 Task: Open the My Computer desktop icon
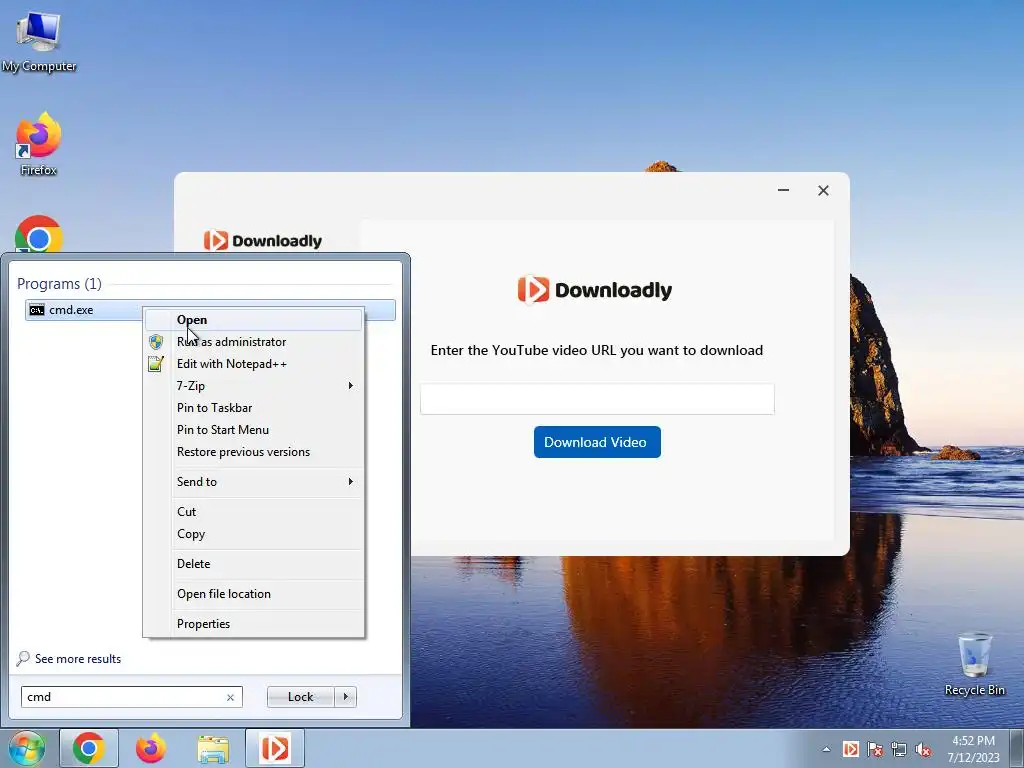click(39, 42)
